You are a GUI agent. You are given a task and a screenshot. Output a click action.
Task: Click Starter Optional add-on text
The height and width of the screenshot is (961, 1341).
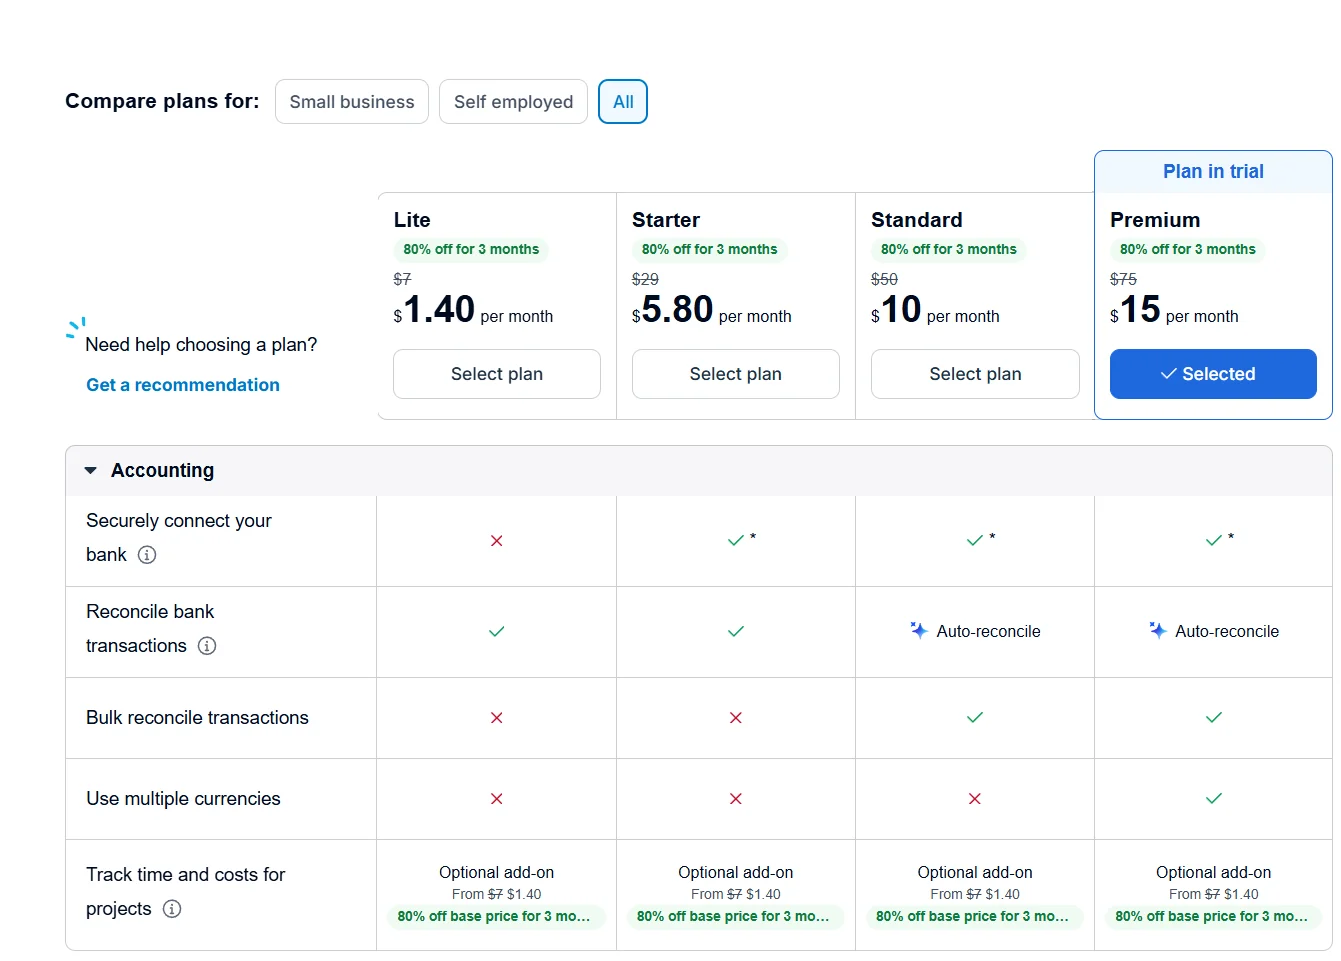pos(736,872)
